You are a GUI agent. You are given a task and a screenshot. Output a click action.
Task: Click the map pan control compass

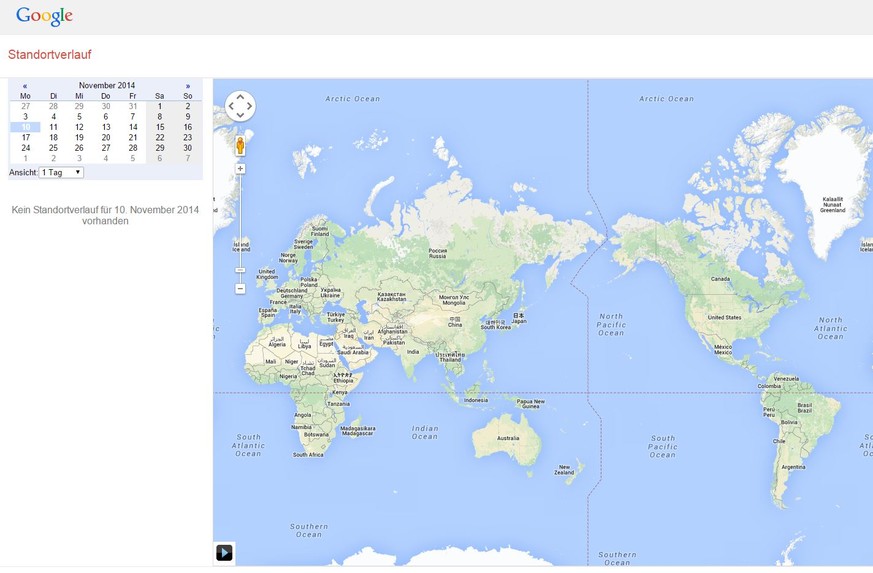click(x=240, y=106)
